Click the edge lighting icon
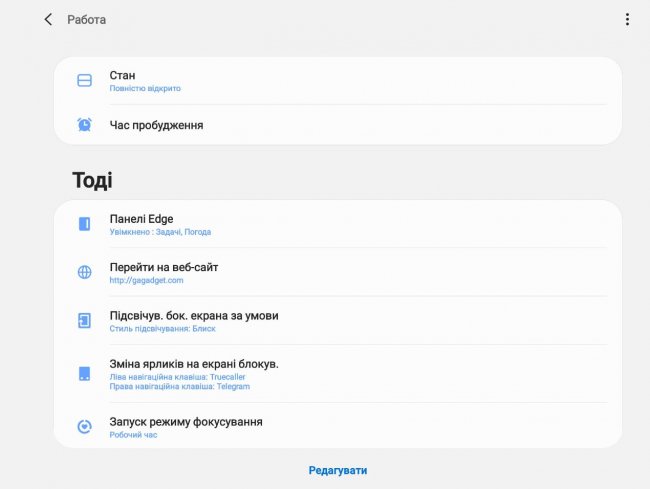650x489 pixels. click(x=85, y=321)
